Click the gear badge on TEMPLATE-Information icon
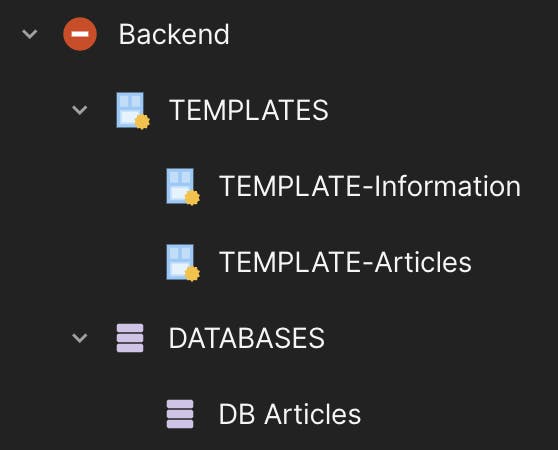Image resolution: width=558 pixels, height=450 pixels. (x=193, y=198)
